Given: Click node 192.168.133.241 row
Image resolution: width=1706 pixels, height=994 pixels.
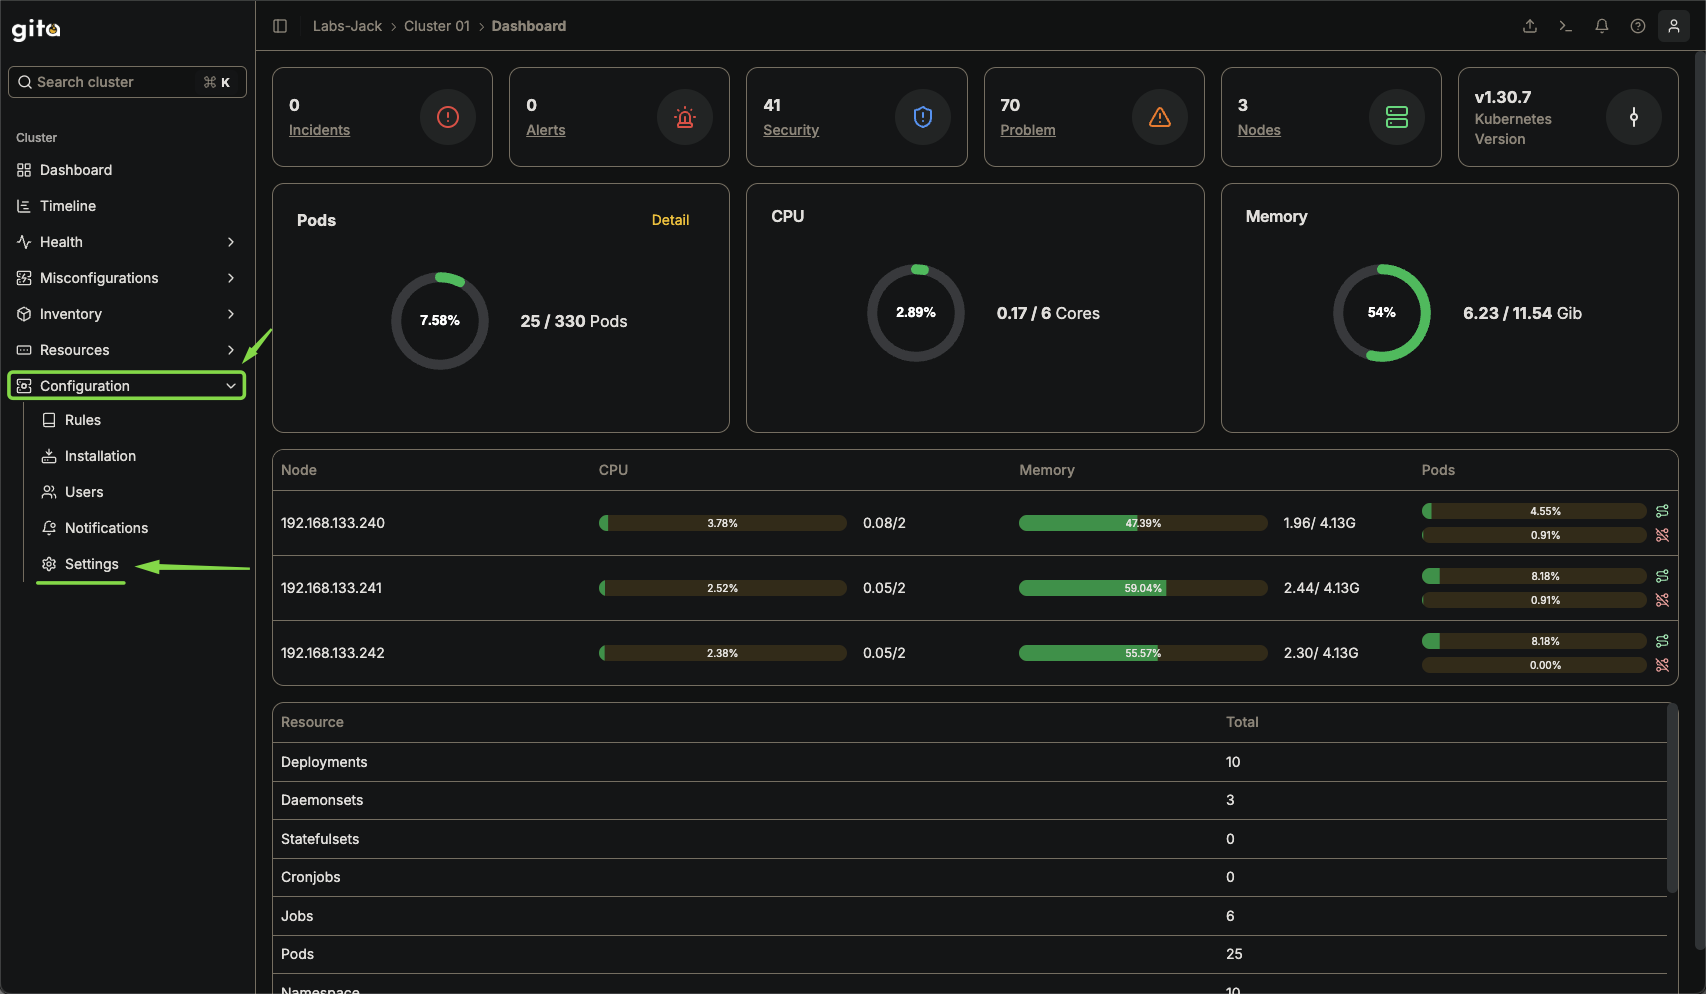Looking at the screenshot, I should click(x=975, y=588).
